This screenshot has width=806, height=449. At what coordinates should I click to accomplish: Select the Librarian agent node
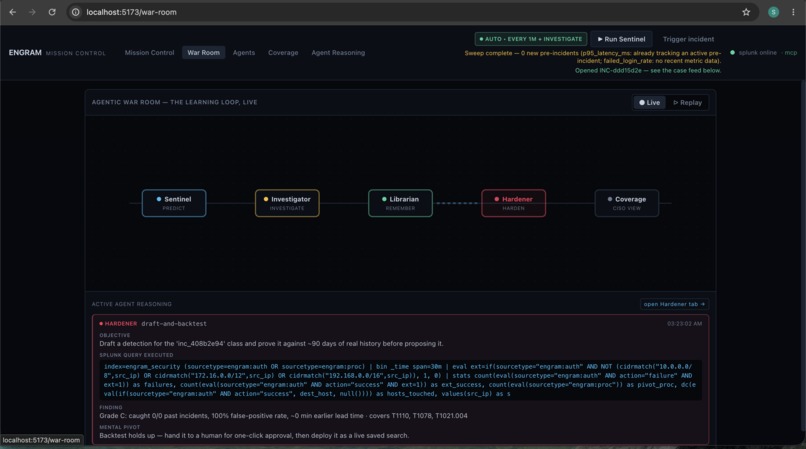(x=400, y=203)
